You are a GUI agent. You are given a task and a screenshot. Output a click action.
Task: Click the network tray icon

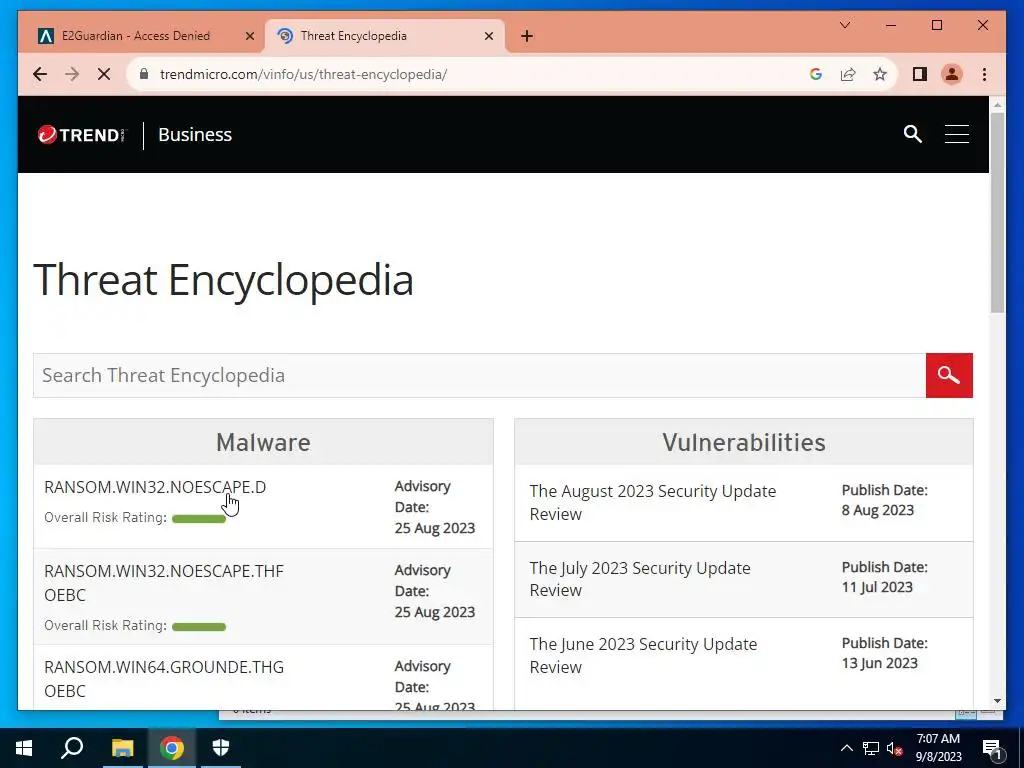tap(871, 748)
